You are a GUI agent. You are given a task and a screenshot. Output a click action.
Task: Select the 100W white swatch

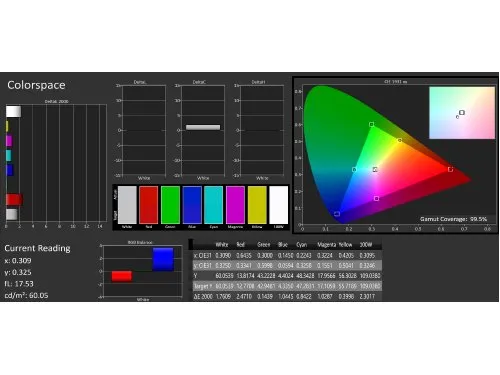pyautogui.click(x=279, y=205)
